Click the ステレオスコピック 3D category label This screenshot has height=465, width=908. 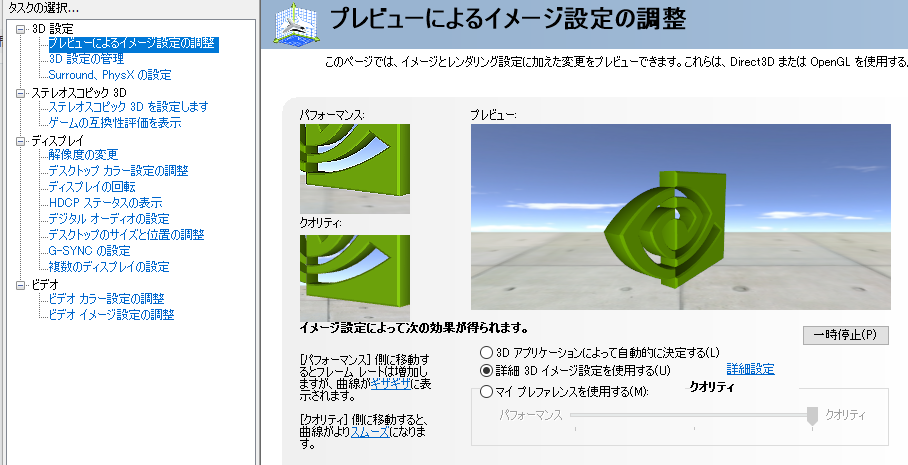79,93
